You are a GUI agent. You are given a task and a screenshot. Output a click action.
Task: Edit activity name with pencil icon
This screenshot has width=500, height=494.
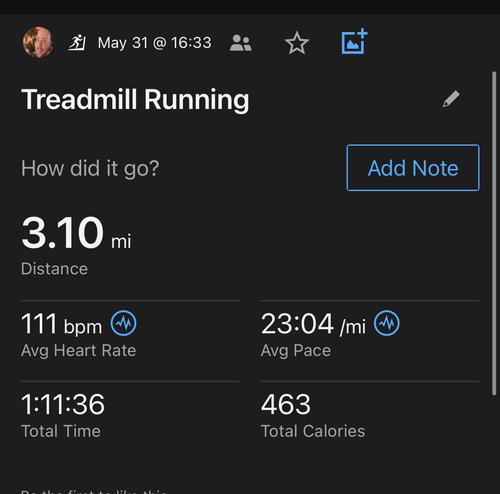451,99
